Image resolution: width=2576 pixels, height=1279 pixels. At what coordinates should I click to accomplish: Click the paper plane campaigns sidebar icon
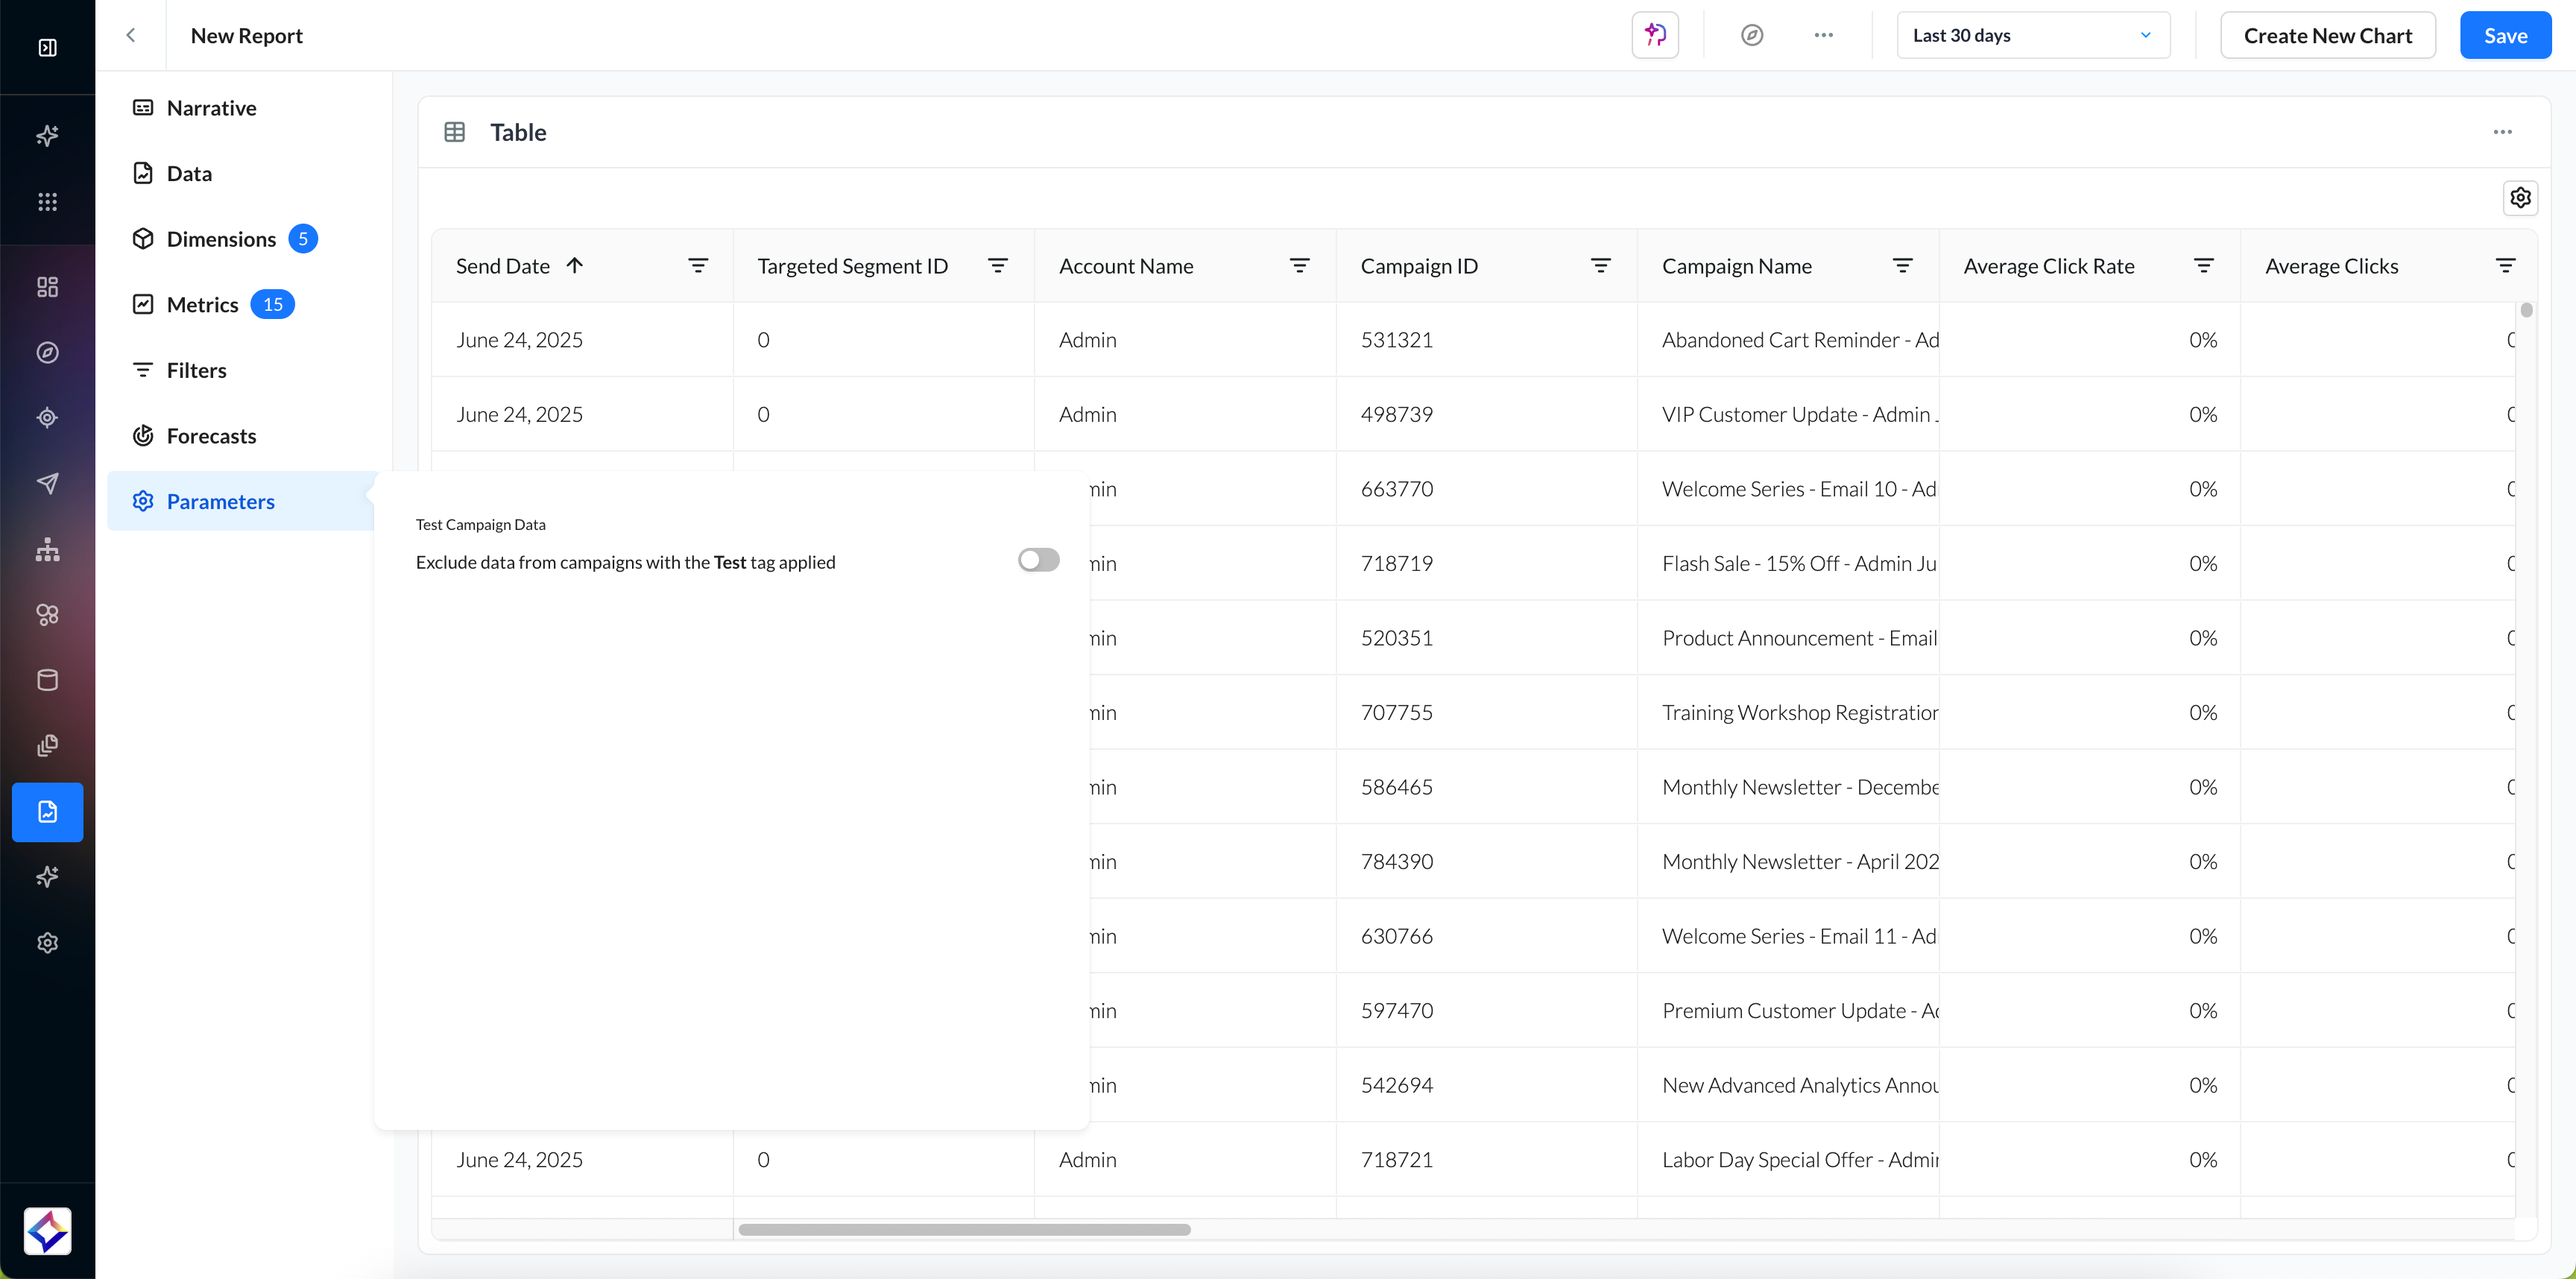pyautogui.click(x=47, y=484)
